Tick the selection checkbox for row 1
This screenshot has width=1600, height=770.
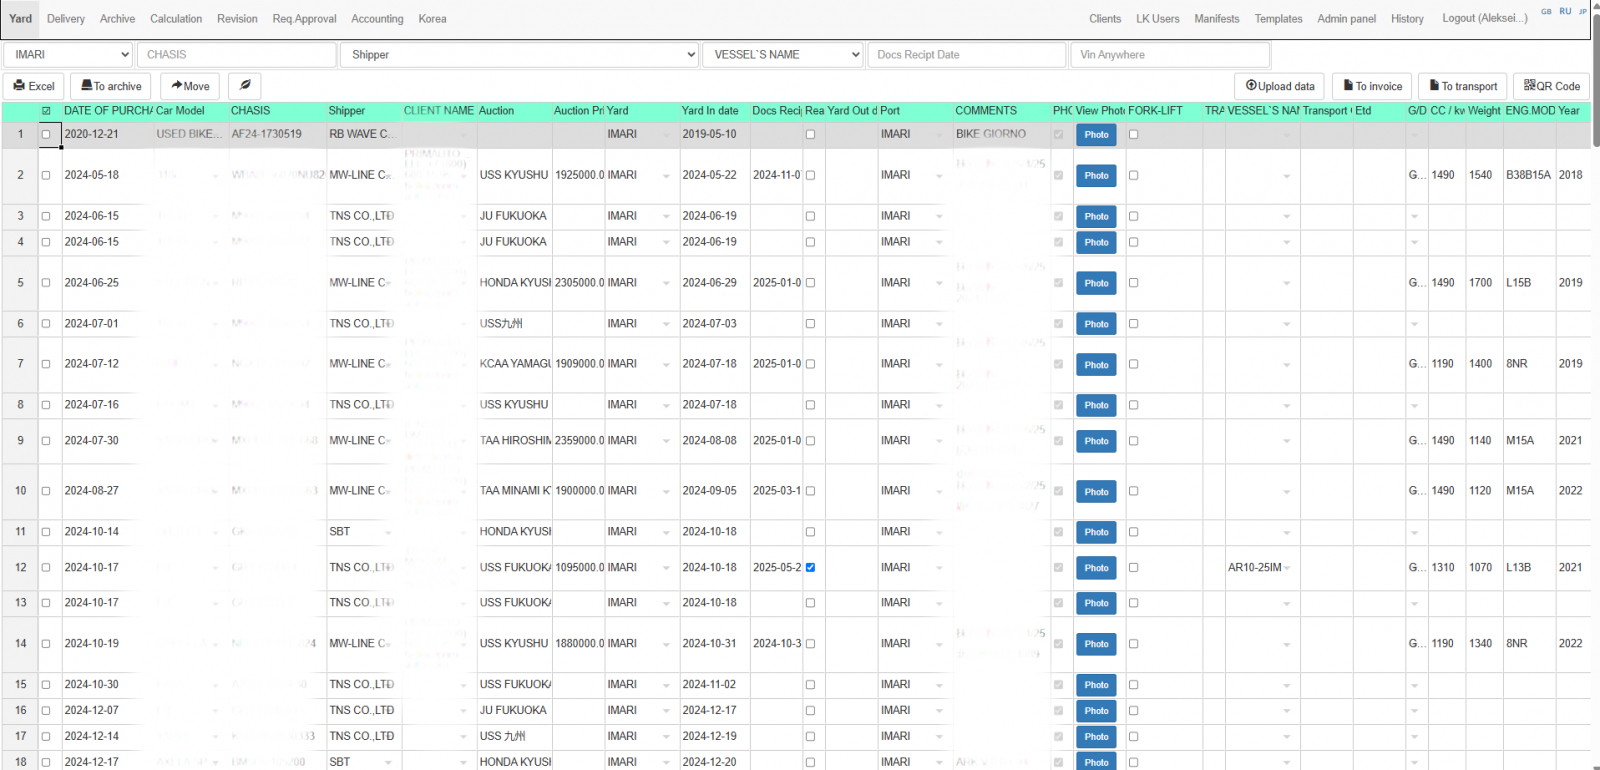46,134
